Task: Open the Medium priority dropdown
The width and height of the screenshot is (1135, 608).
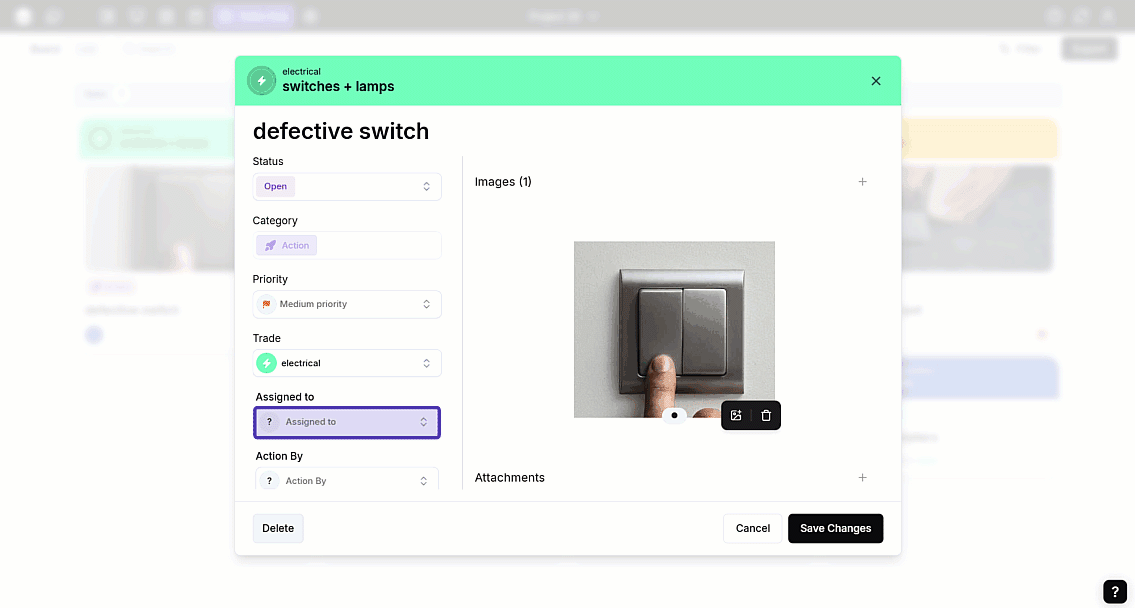Action: point(347,304)
